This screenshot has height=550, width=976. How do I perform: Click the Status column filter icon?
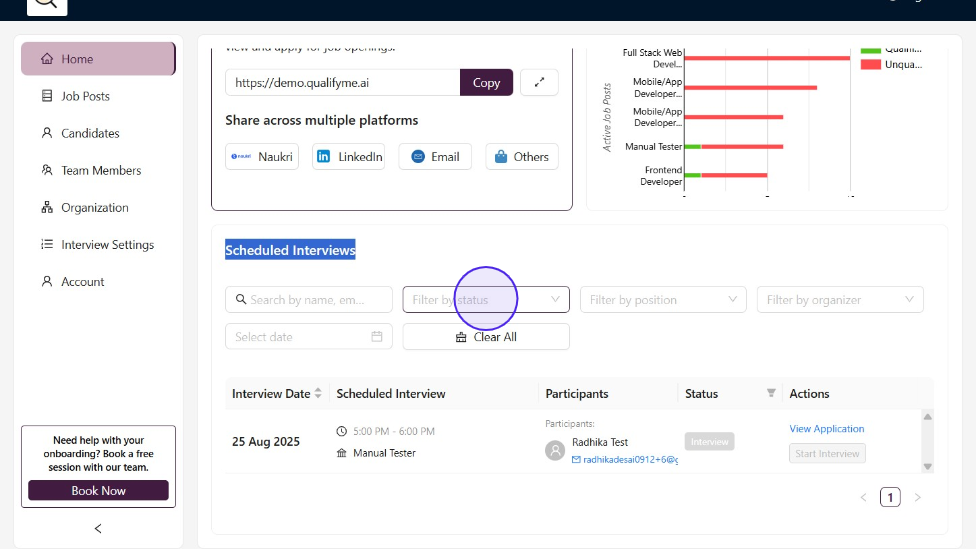(771, 394)
